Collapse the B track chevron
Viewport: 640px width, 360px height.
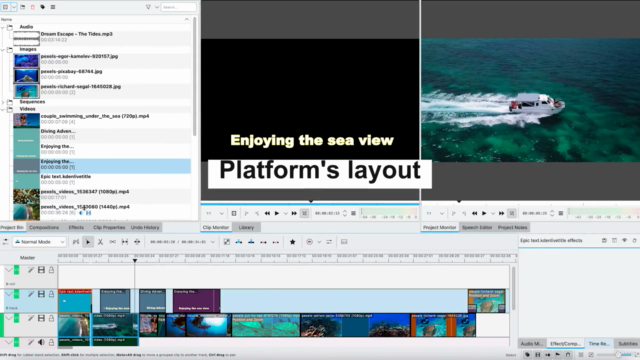click(8, 294)
